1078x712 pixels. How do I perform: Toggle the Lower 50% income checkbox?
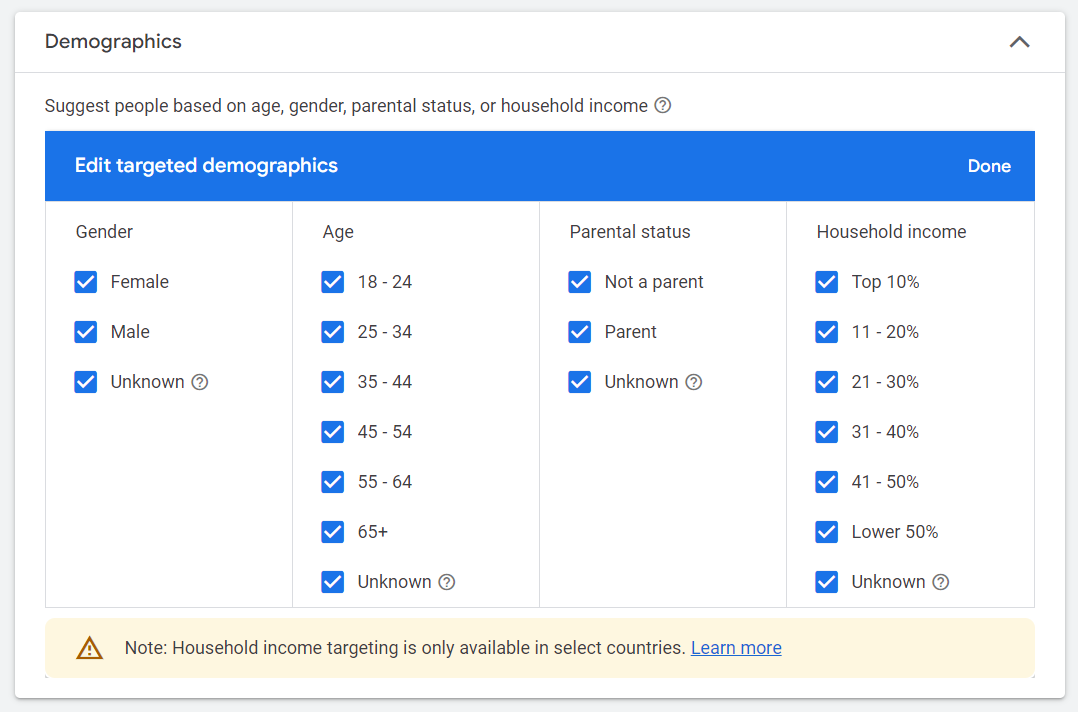827,532
